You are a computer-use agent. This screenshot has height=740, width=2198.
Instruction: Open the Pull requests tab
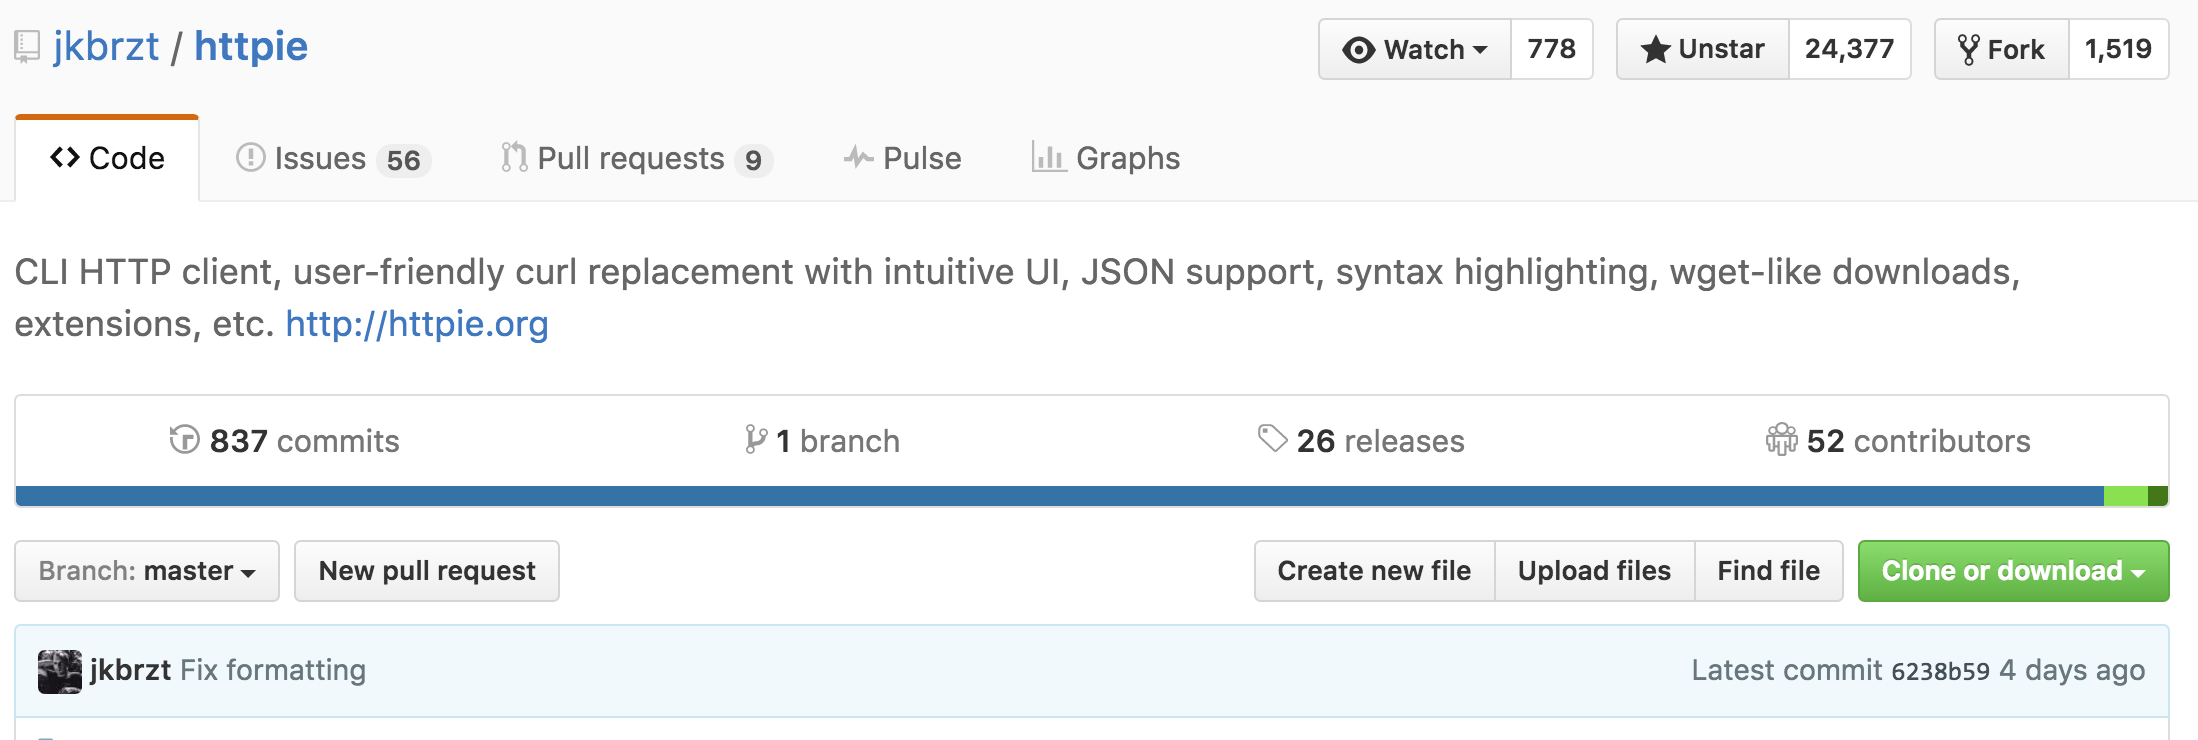pos(636,158)
